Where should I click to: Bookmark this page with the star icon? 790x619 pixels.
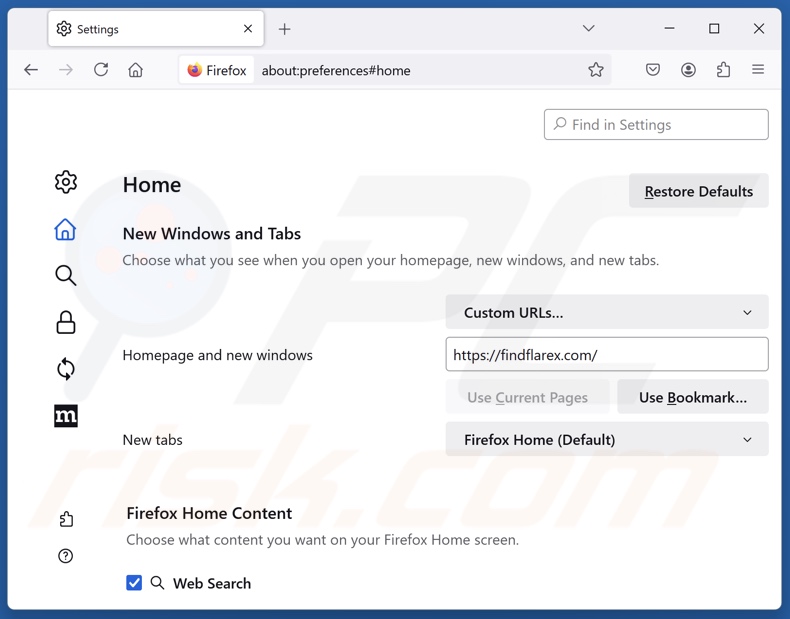(x=596, y=70)
